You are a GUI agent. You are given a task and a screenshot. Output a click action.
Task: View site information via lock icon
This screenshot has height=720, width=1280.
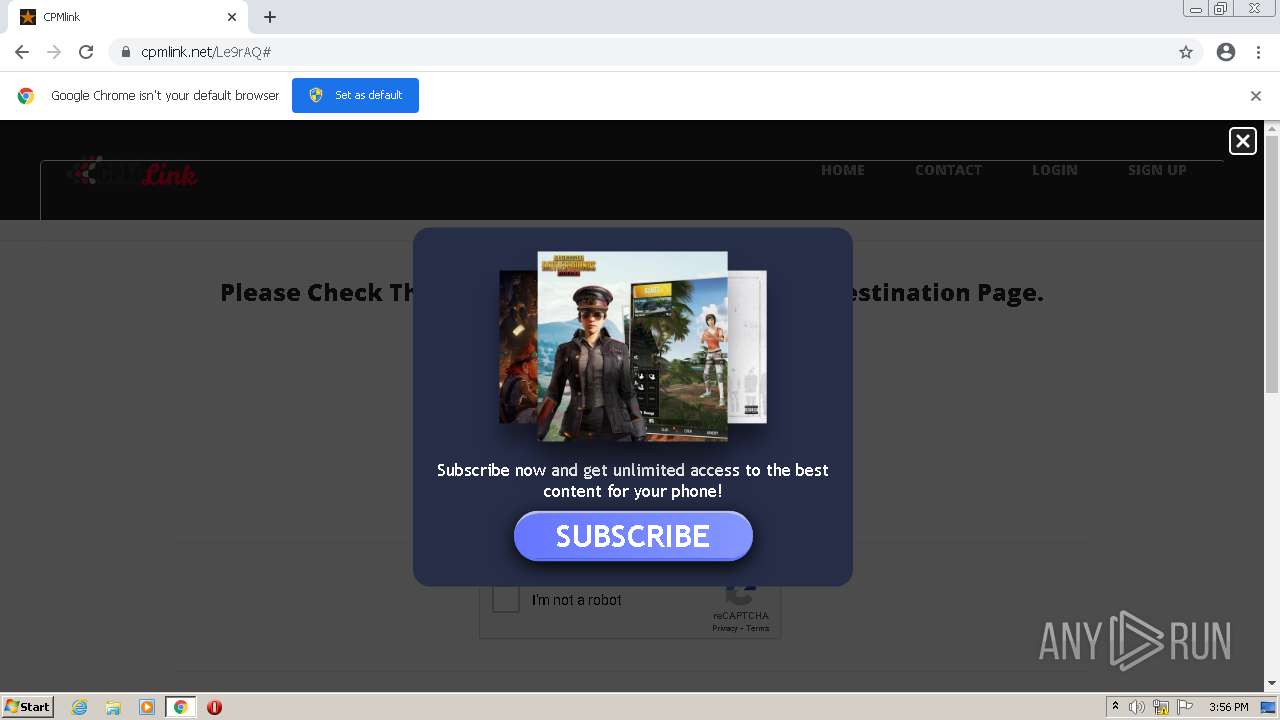(126, 52)
